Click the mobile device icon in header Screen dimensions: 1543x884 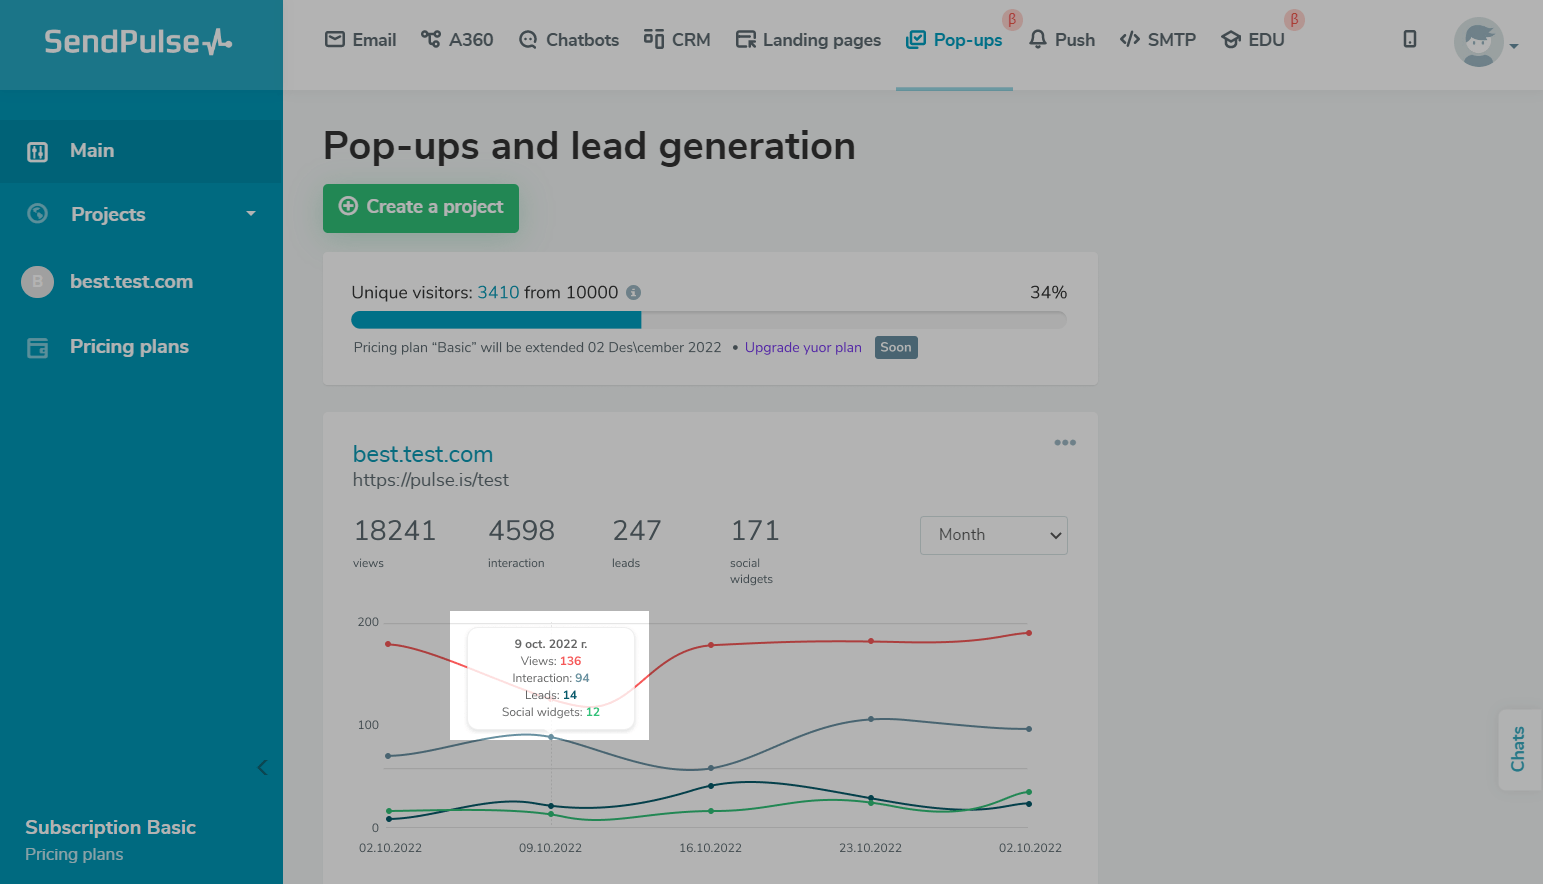[x=1410, y=39]
